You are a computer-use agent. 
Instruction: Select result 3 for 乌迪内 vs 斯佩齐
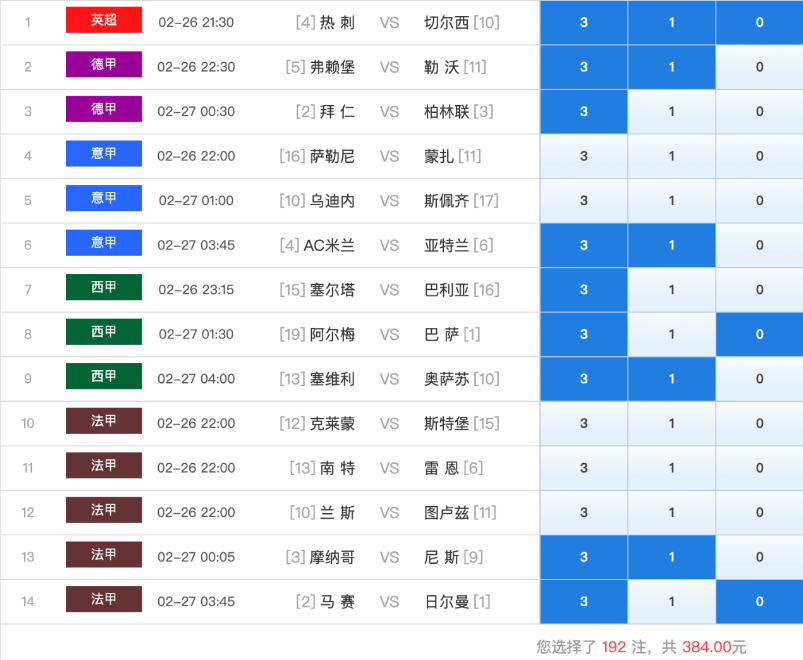coord(584,200)
